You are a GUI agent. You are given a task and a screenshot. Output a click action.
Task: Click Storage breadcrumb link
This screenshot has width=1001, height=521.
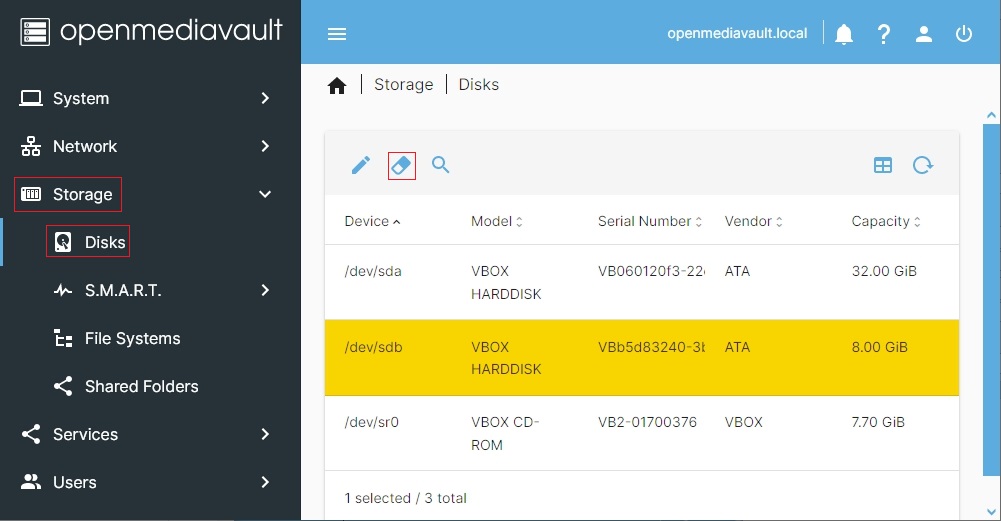pos(403,85)
